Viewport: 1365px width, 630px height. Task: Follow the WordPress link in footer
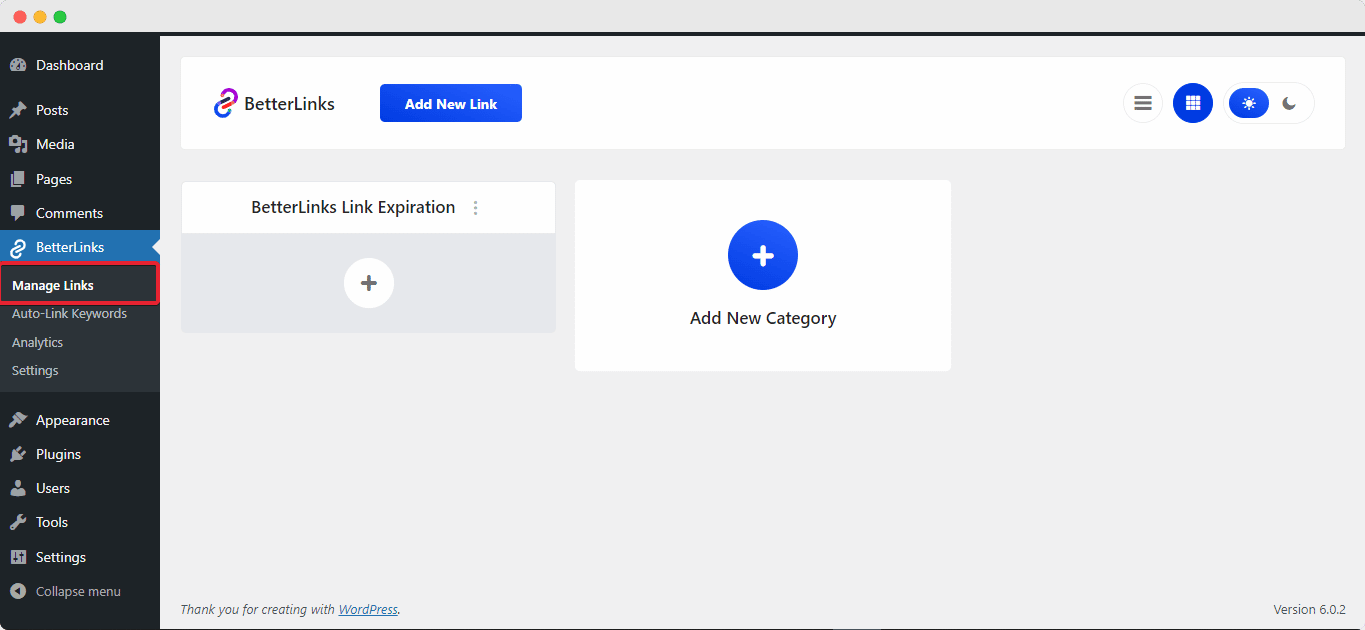click(x=368, y=609)
